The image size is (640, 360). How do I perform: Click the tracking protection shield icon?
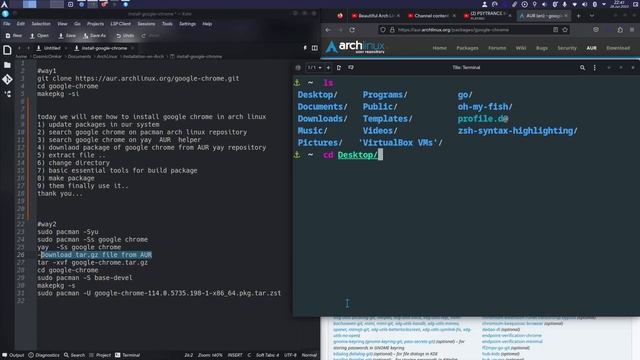point(382,30)
